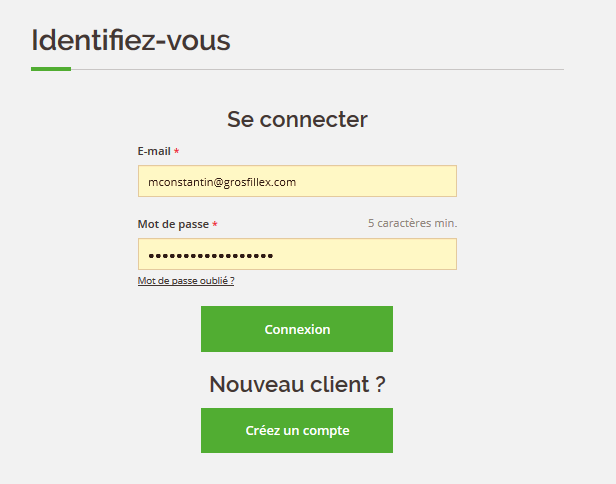Place cursor after the masked password dots
The width and height of the screenshot is (616, 484).
(274, 256)
